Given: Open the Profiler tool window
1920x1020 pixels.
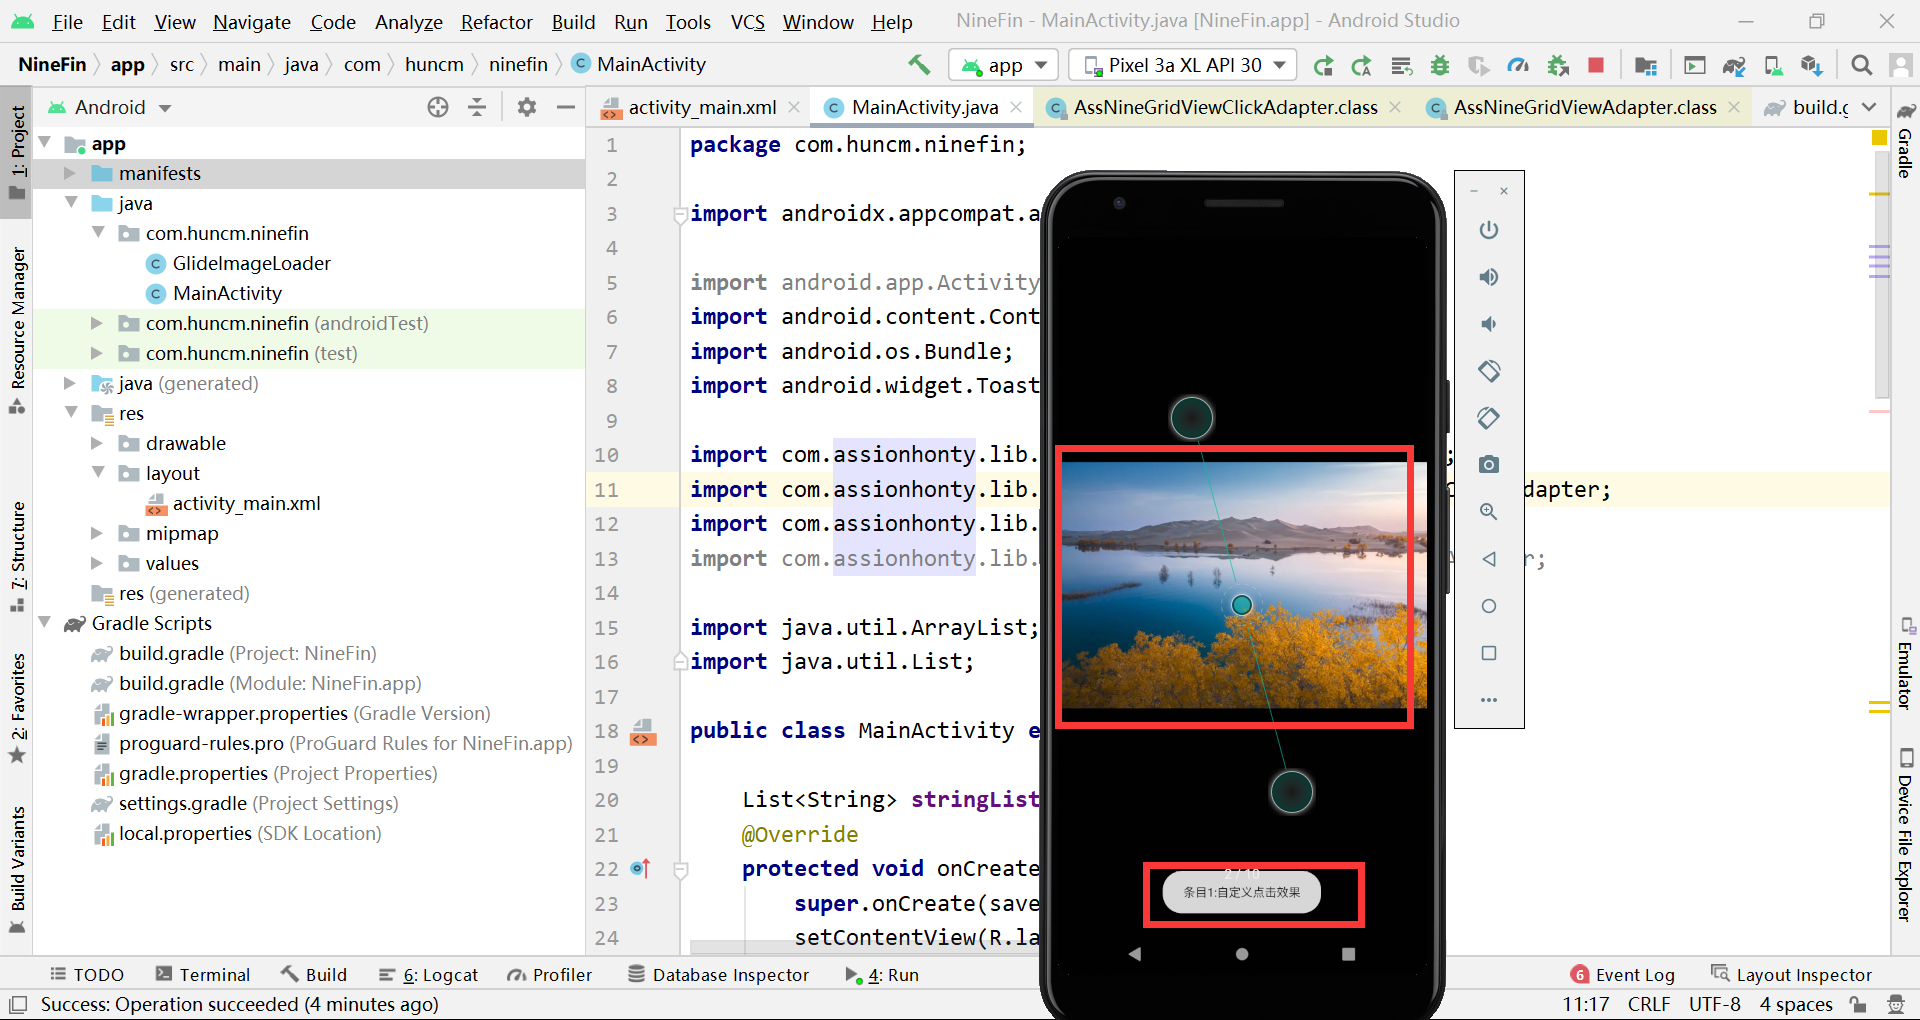Looking at the screenshot, I should 550,975.
